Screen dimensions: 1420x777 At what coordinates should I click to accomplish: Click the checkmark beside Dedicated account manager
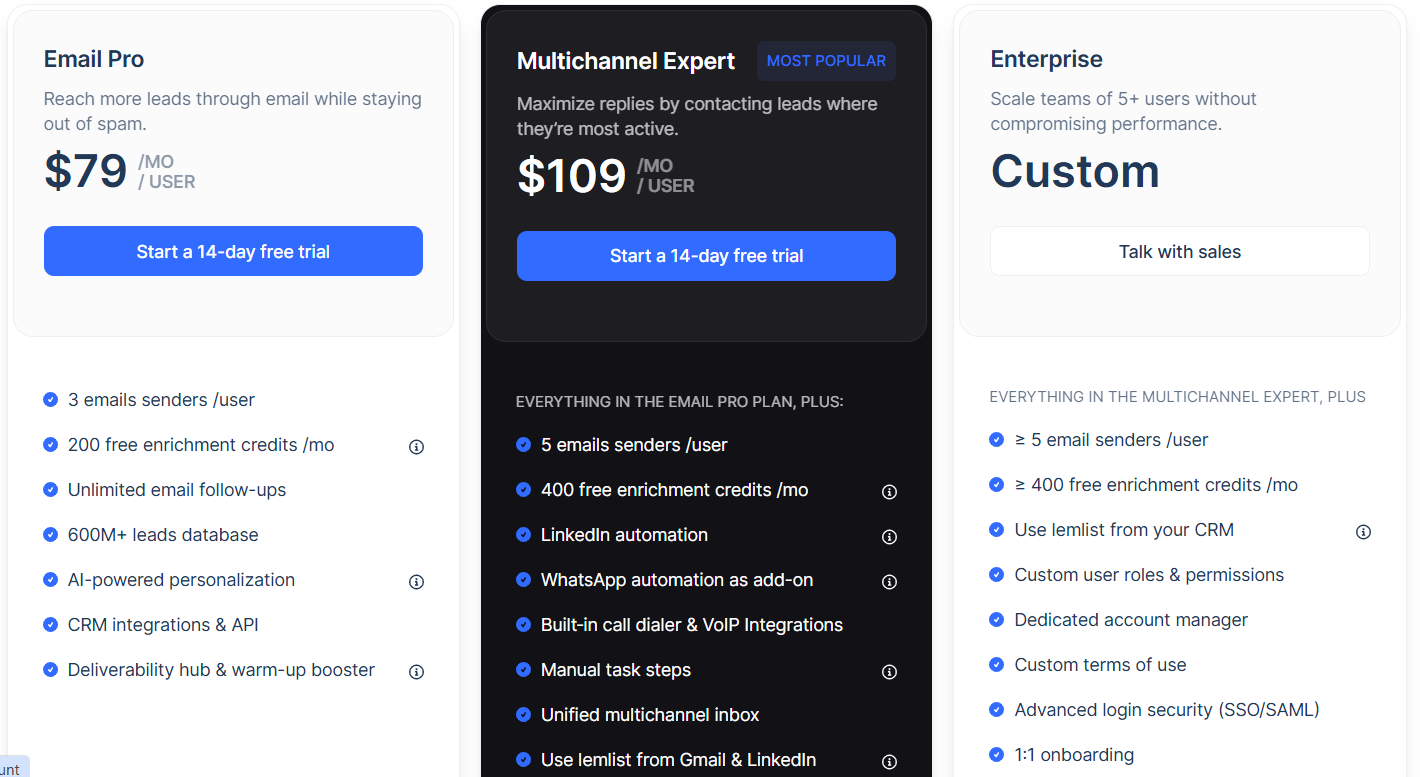(x=996, y=619)
